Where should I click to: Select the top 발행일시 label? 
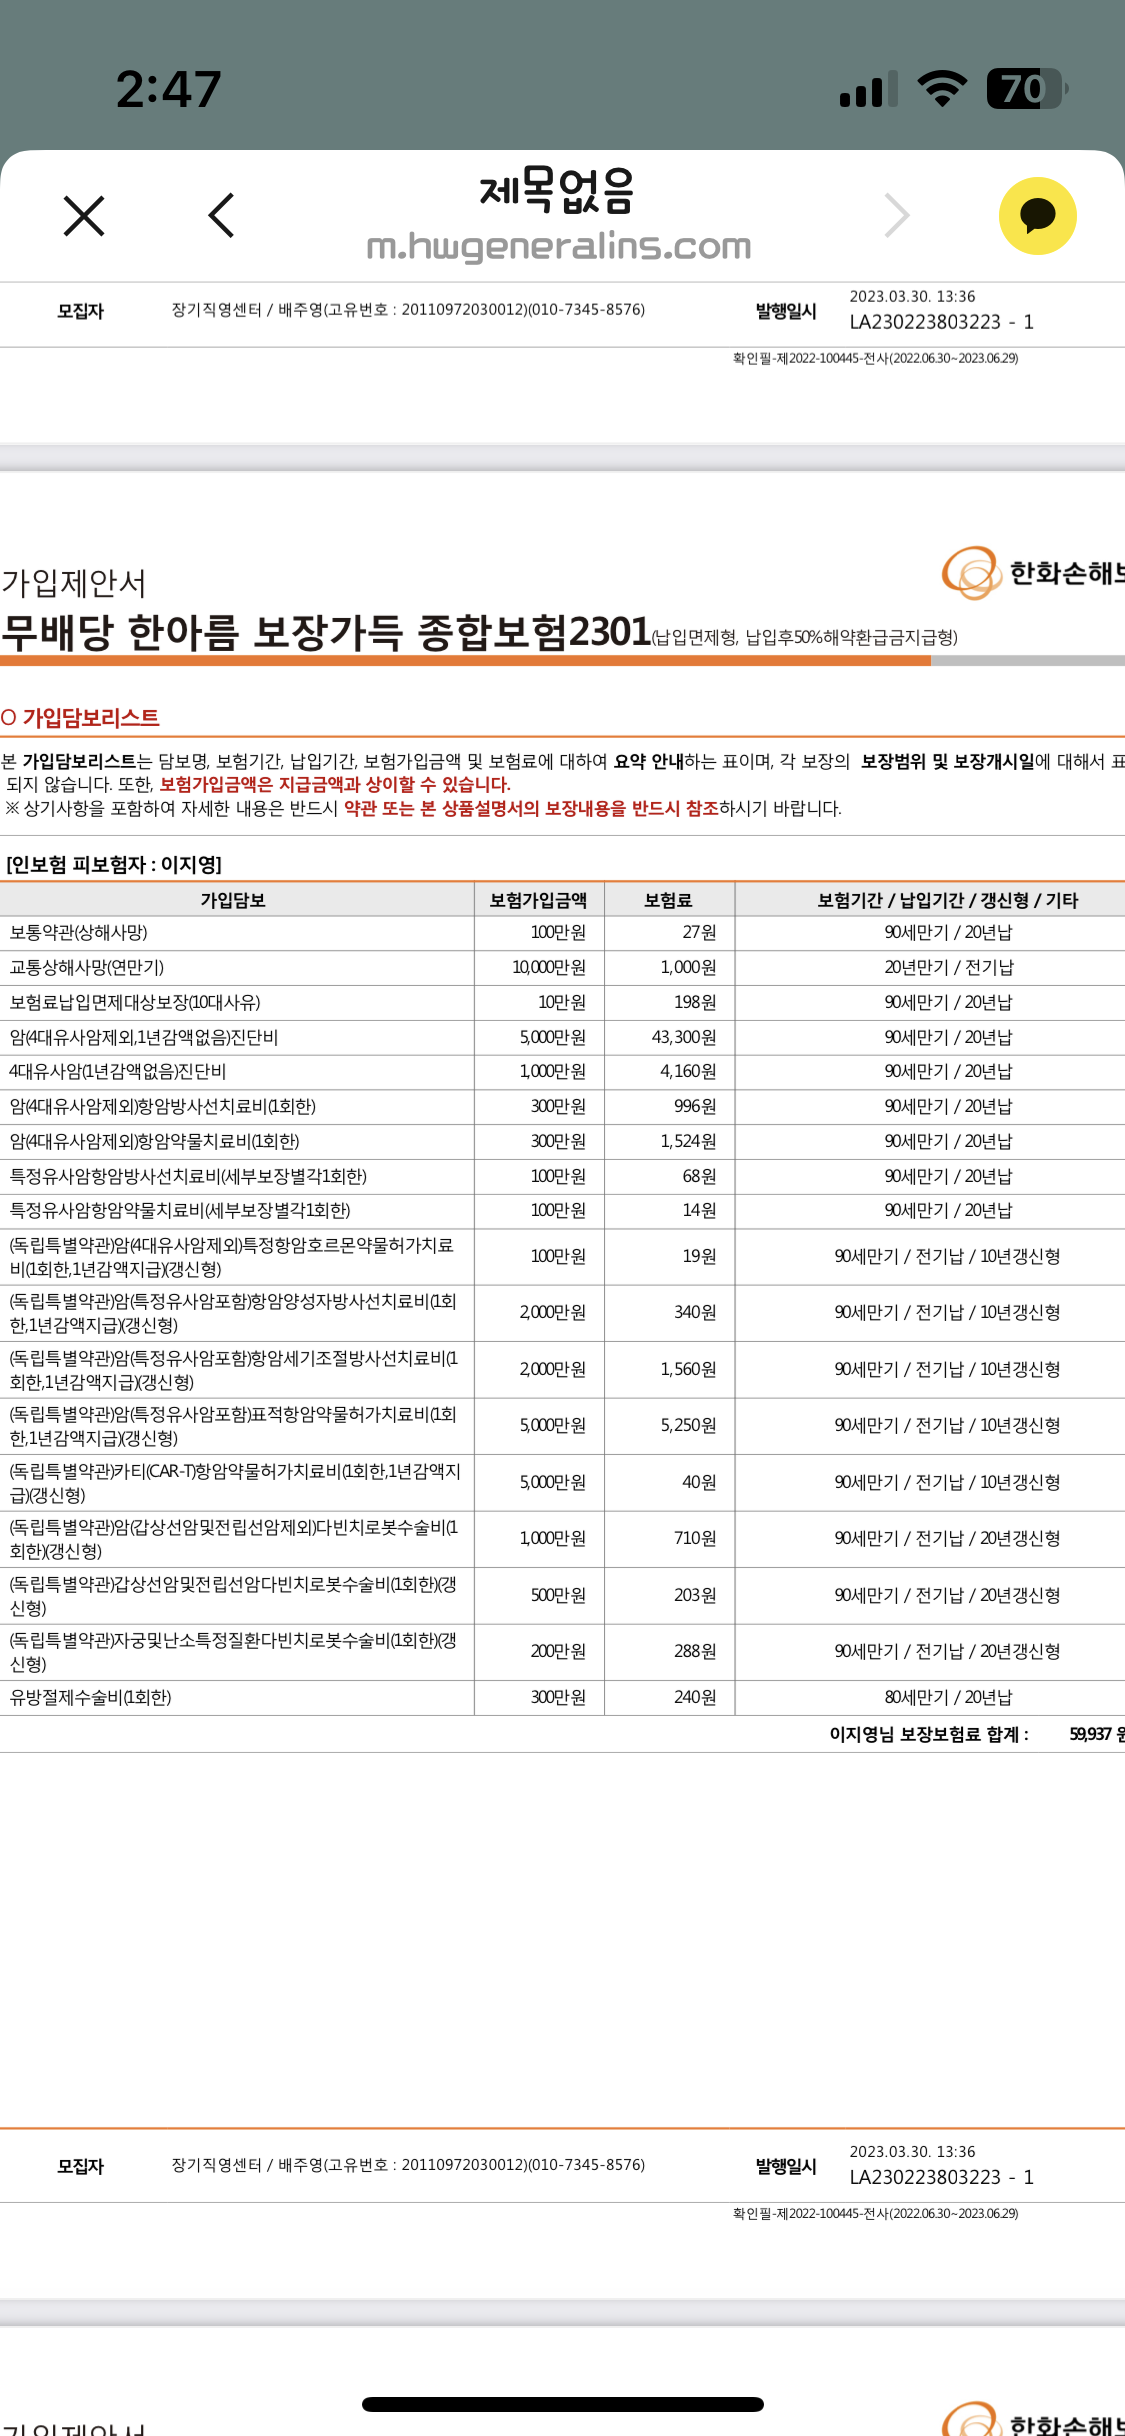pos(786,312)
